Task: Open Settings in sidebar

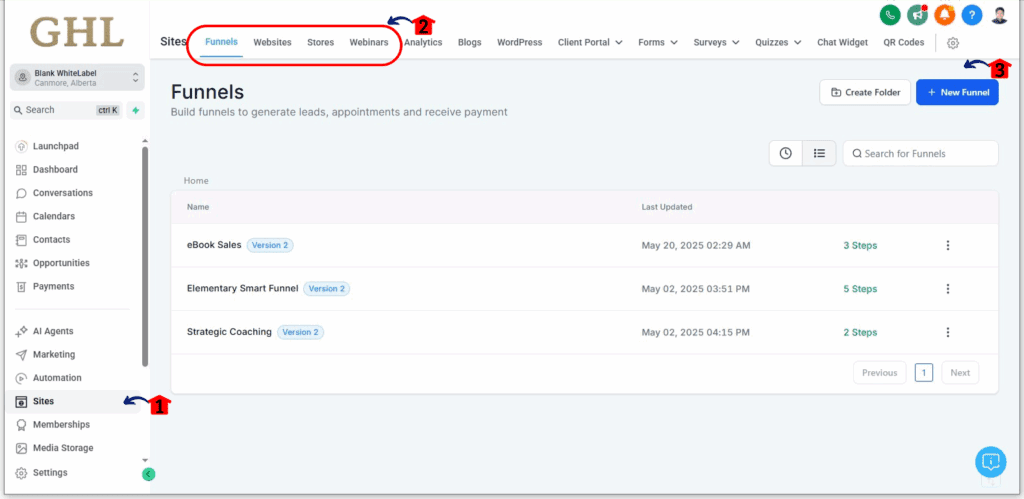Action: click(x=50, y=472)
